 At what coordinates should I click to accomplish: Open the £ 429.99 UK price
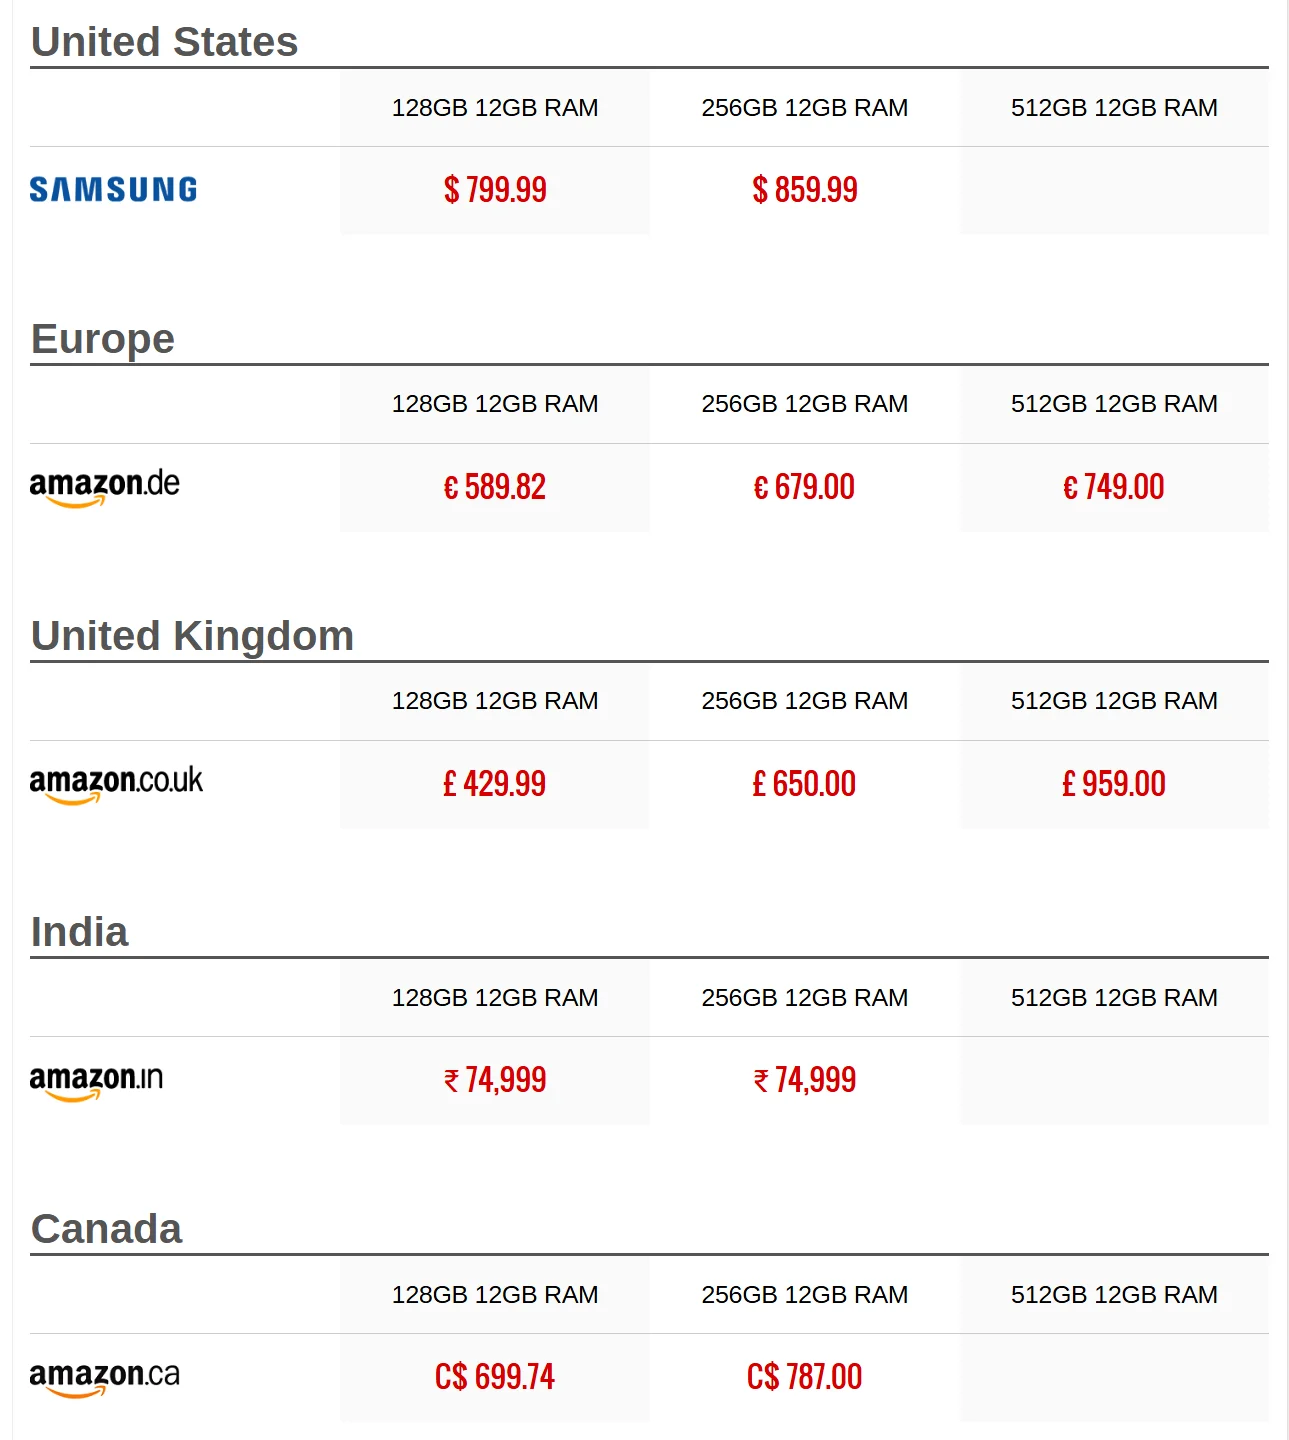(x=495, y=784)
